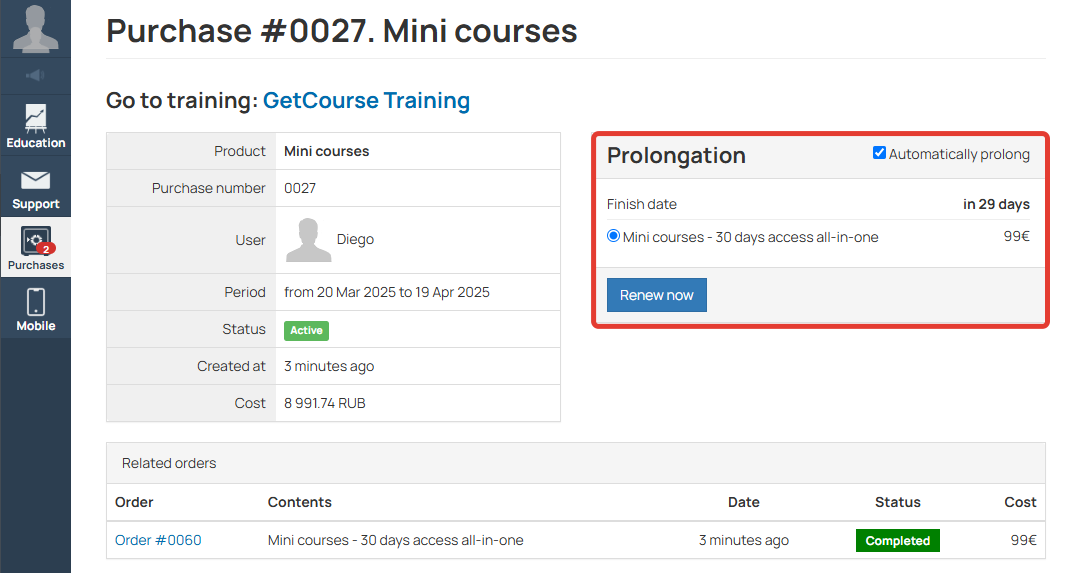This screenshot has width=1072, height=573.
Task: Toggle the Automatically prolong checkbox
Action: tap(879, 153)
